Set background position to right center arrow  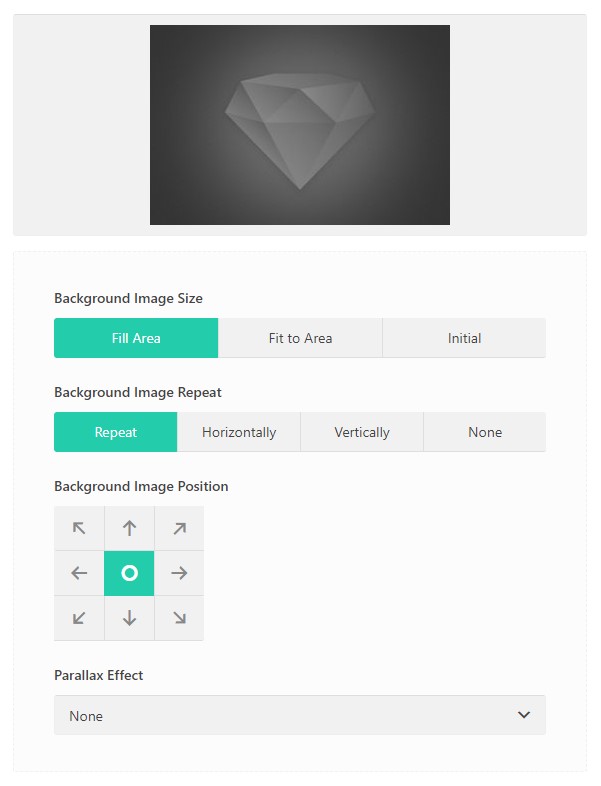point(179,573)
